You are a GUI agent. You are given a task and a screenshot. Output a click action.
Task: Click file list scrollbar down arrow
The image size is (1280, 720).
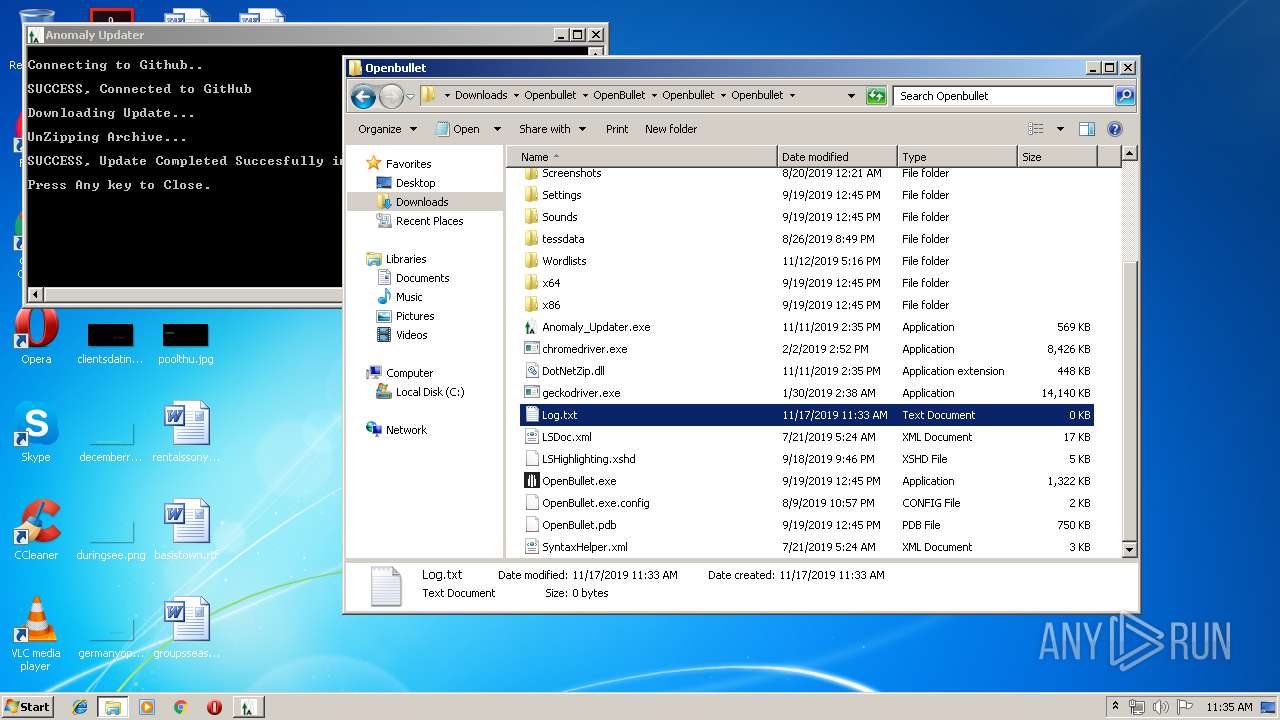(x=1129, y=549)
